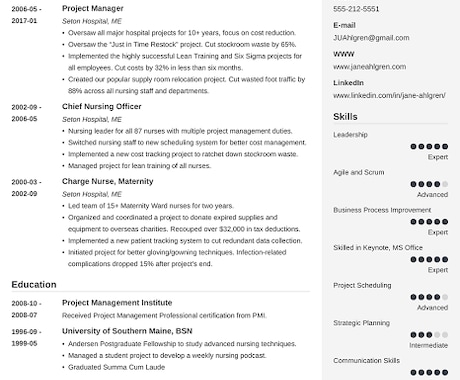Click the Skilled in Keynote rating dots
Image resolution: width=460 pixels, height=380 pixels.
click(x=429, y=259)
